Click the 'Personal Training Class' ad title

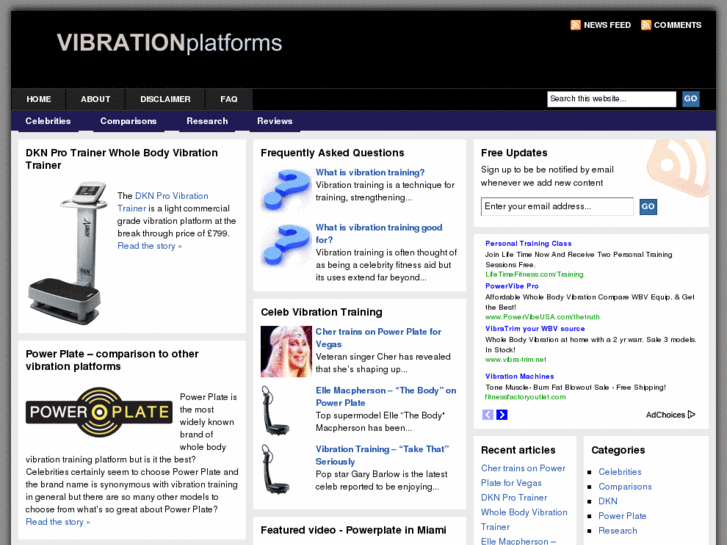click(528, 244)
